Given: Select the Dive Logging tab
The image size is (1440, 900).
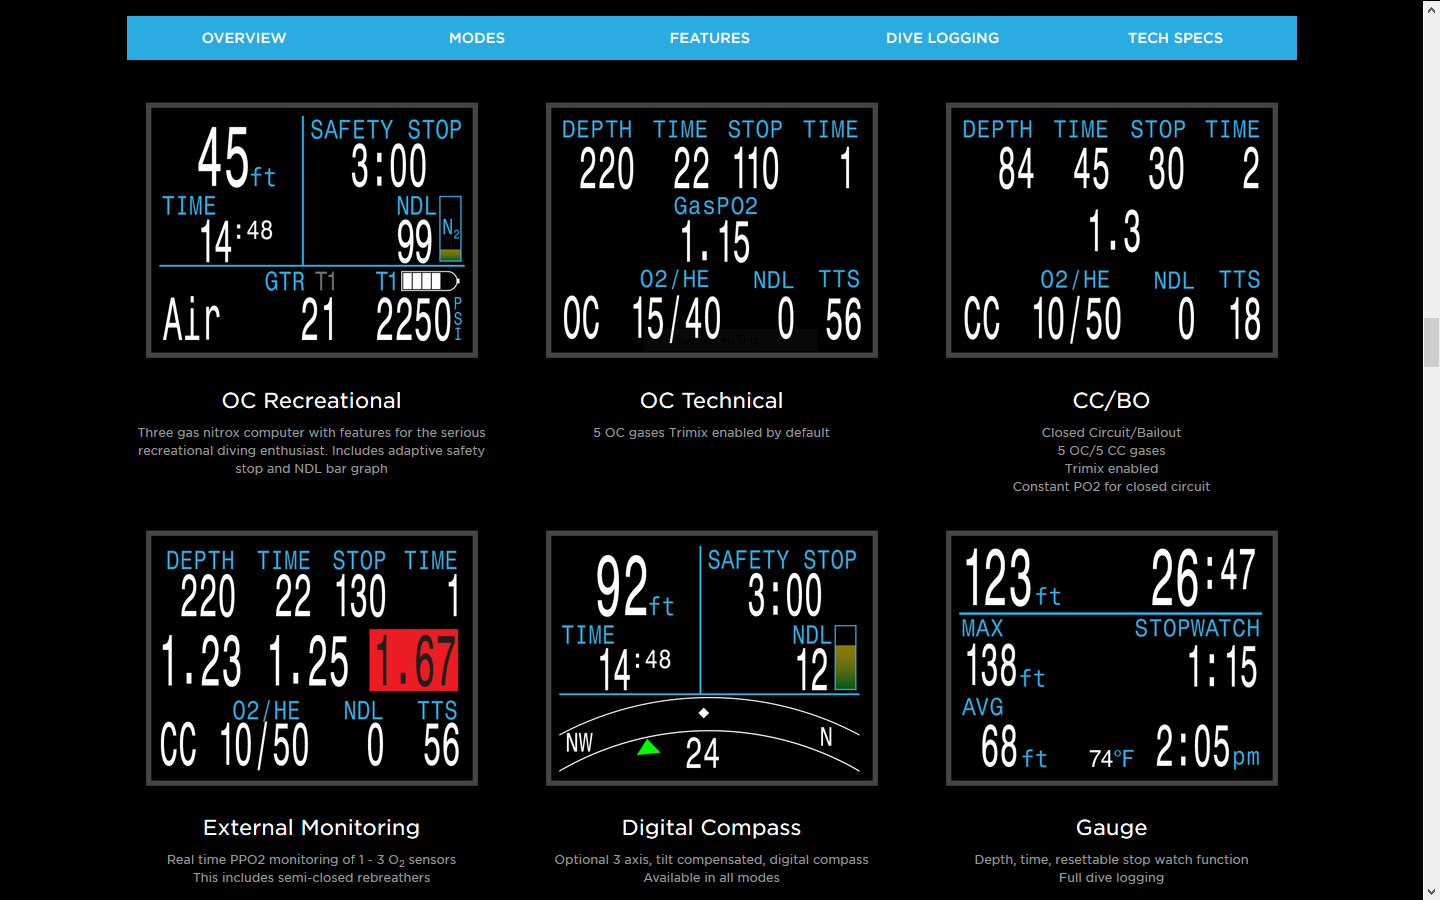Looking at the screenshot, I should coord(942,38).
